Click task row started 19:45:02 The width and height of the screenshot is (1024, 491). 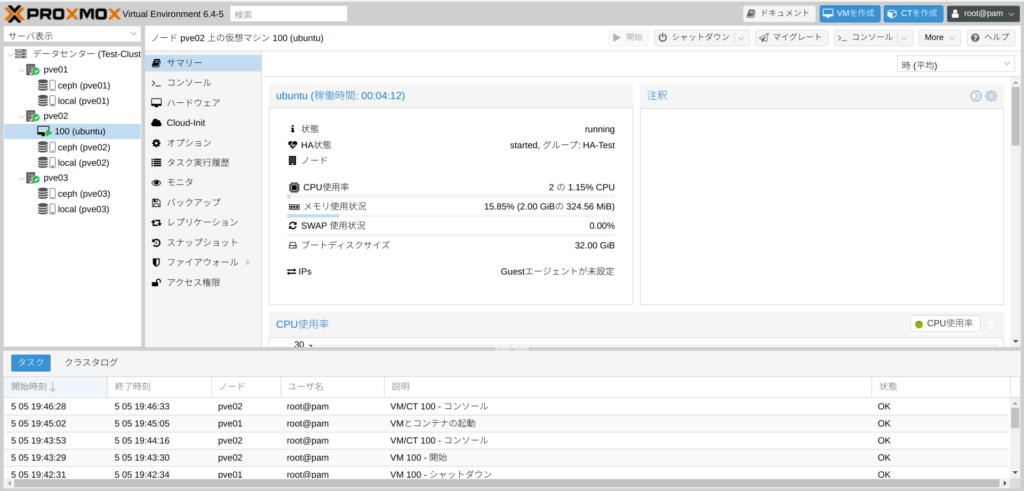pyautogui.click(x=507, y=423)
